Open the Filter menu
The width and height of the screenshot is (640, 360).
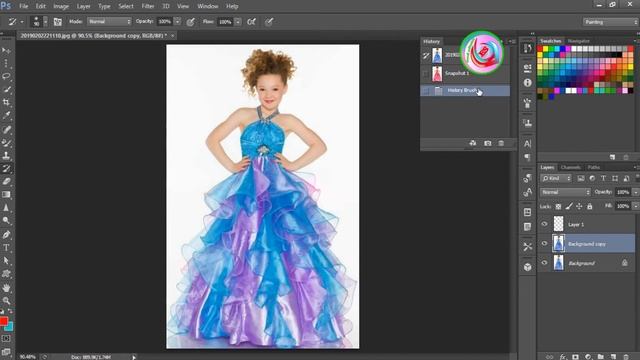click(x=148, y=6)
